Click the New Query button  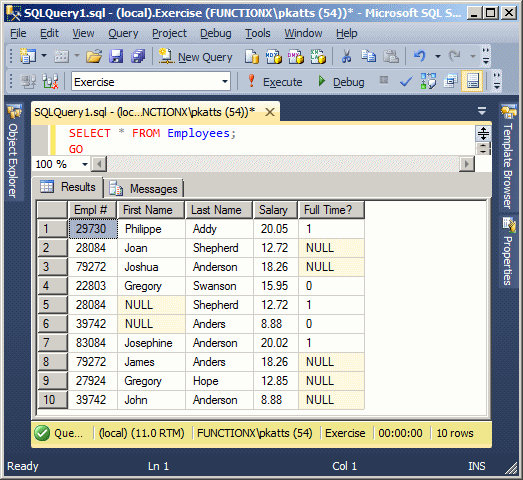click(196, 57)
